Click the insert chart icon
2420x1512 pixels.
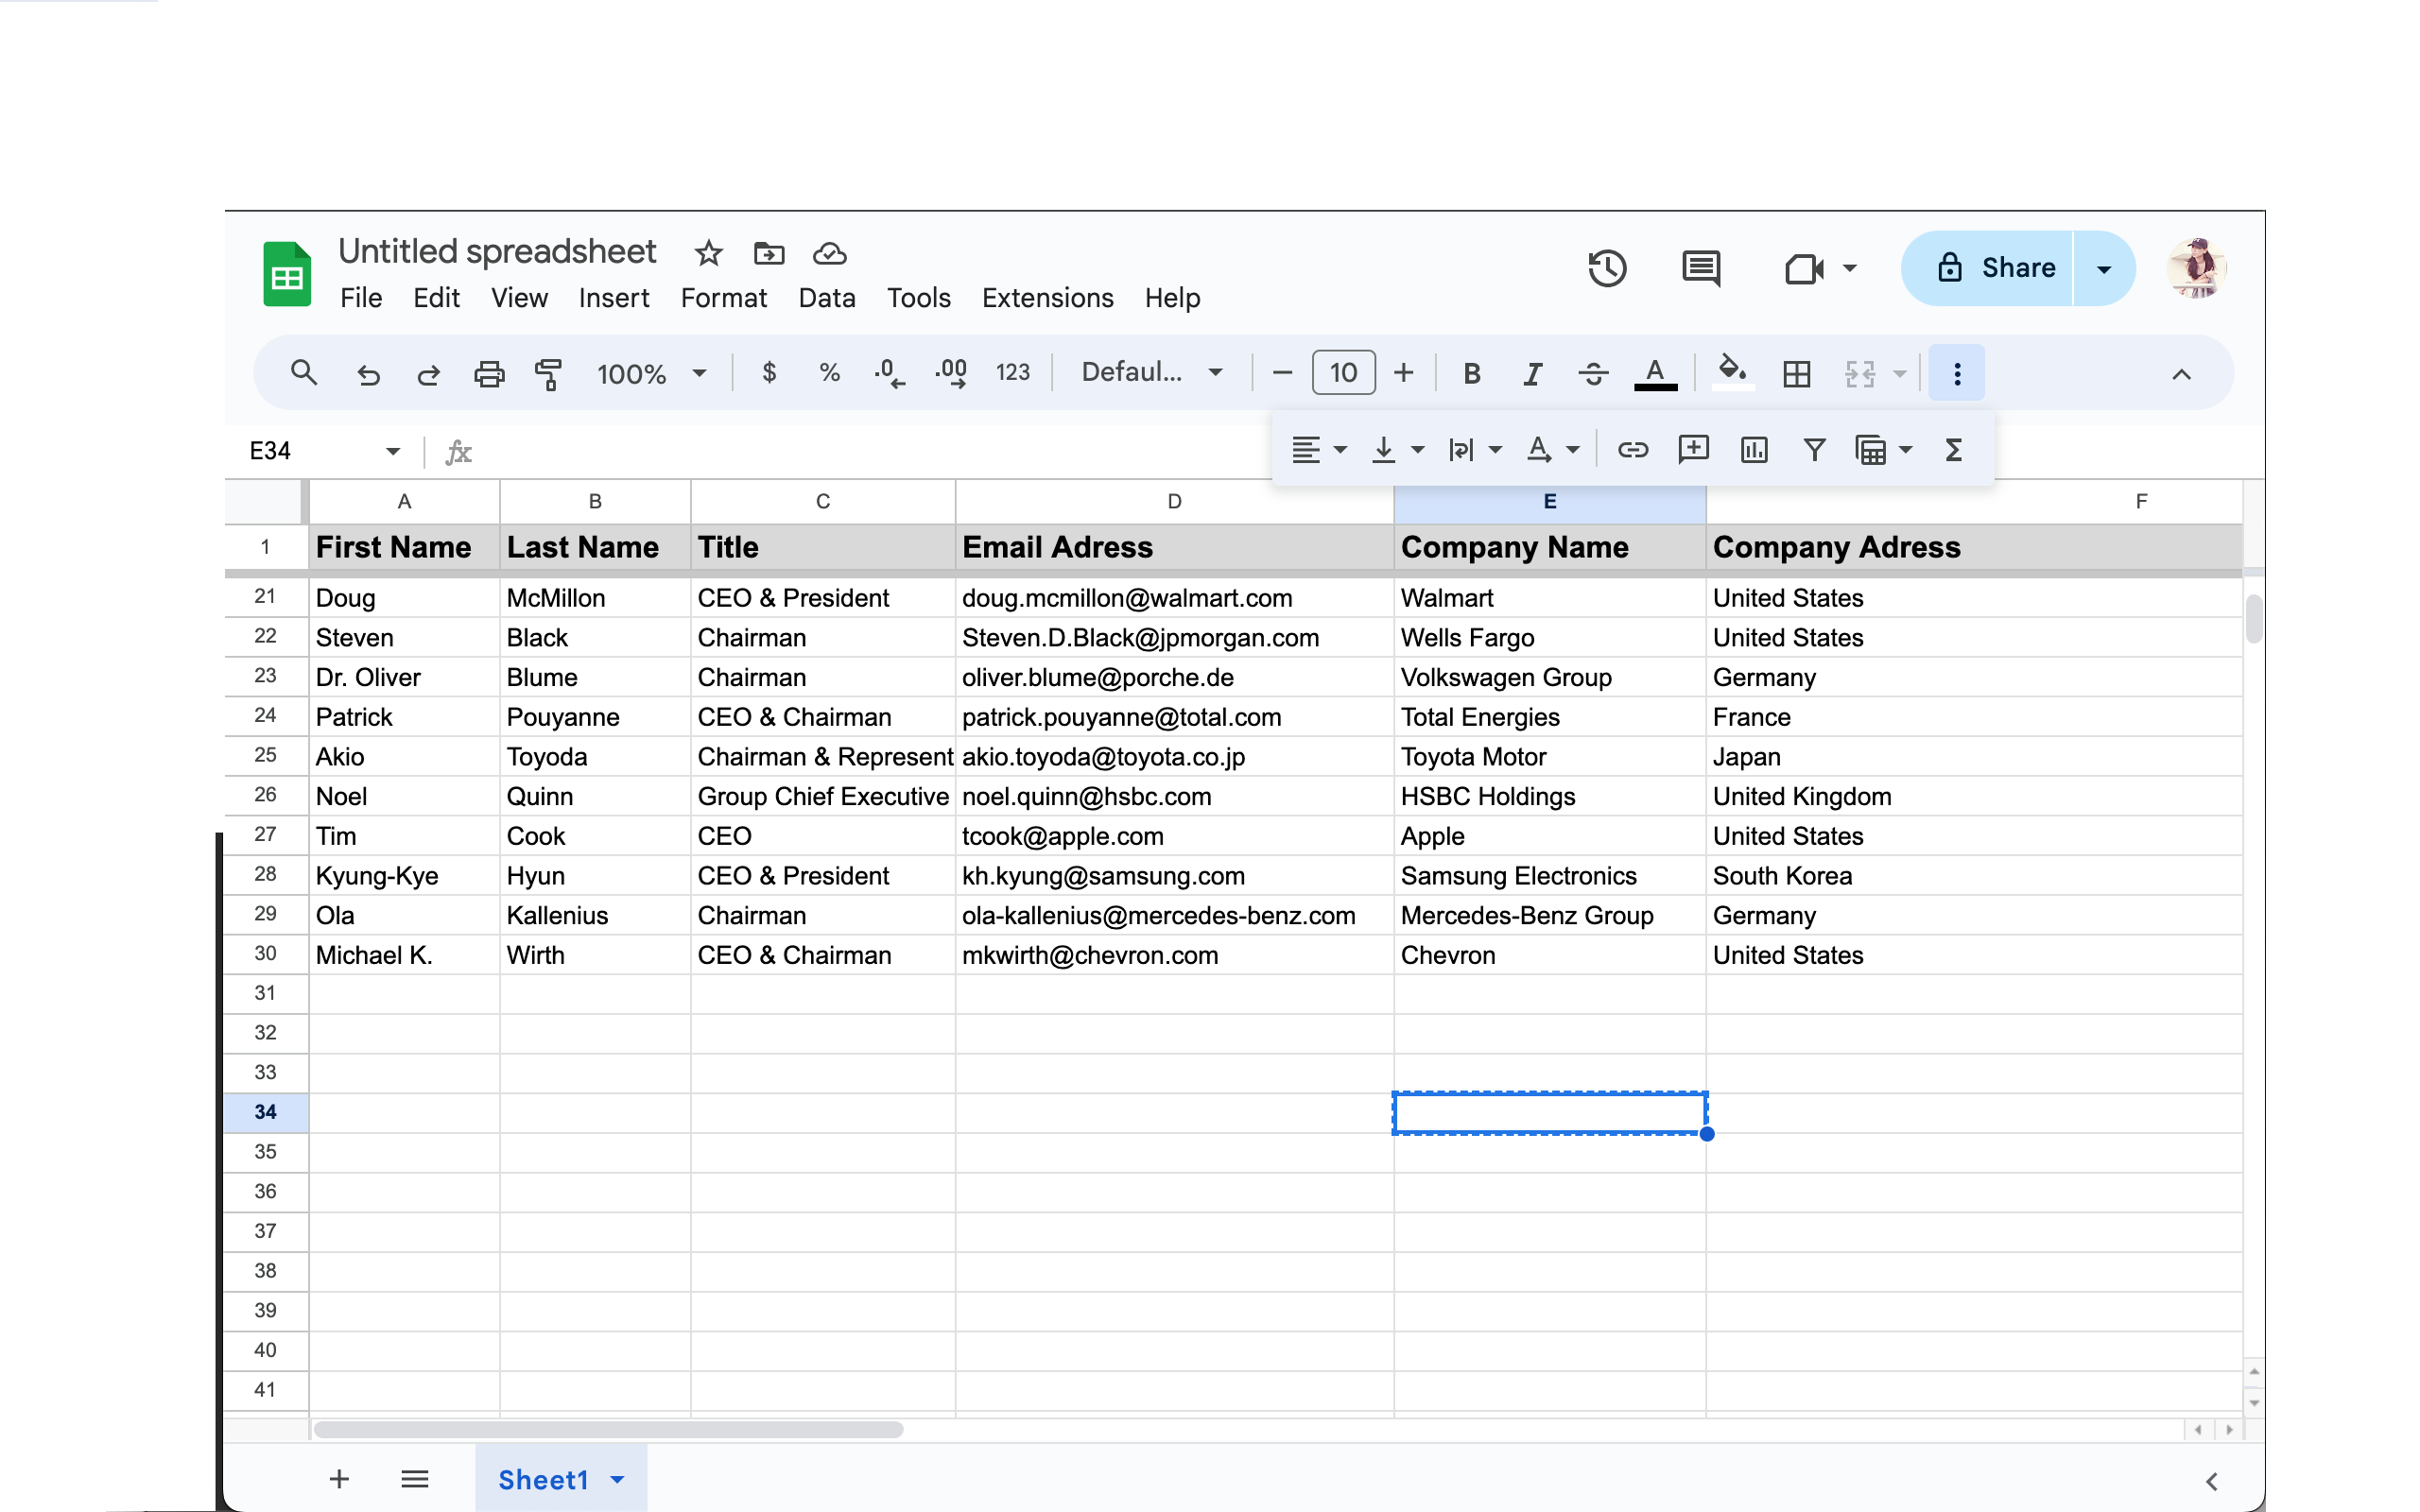click(x=1754, y=450)
